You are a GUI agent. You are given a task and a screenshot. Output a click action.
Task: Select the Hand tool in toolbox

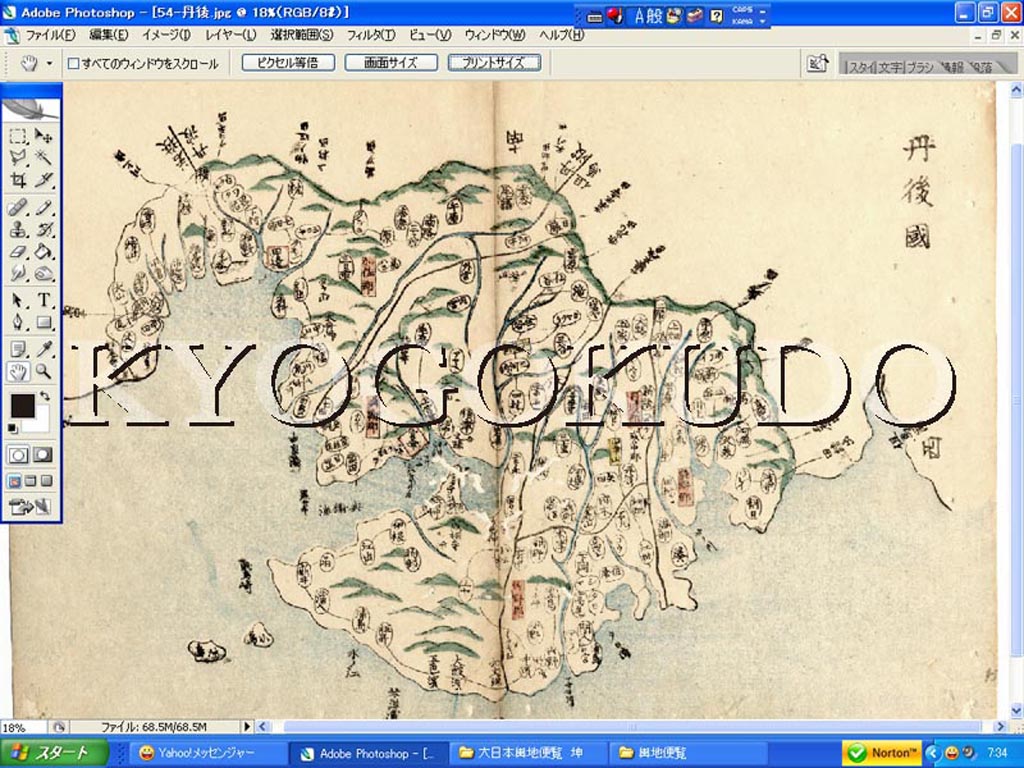pyautogui.click(x=18, y=372)
